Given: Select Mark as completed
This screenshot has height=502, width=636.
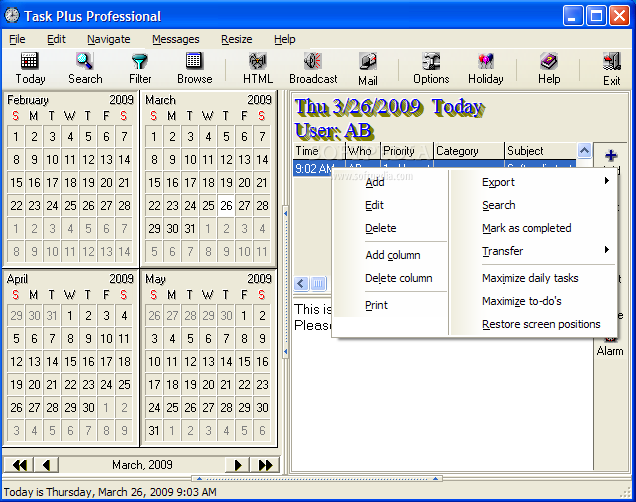Looking at the screenshot, I should tap(533, 228).
